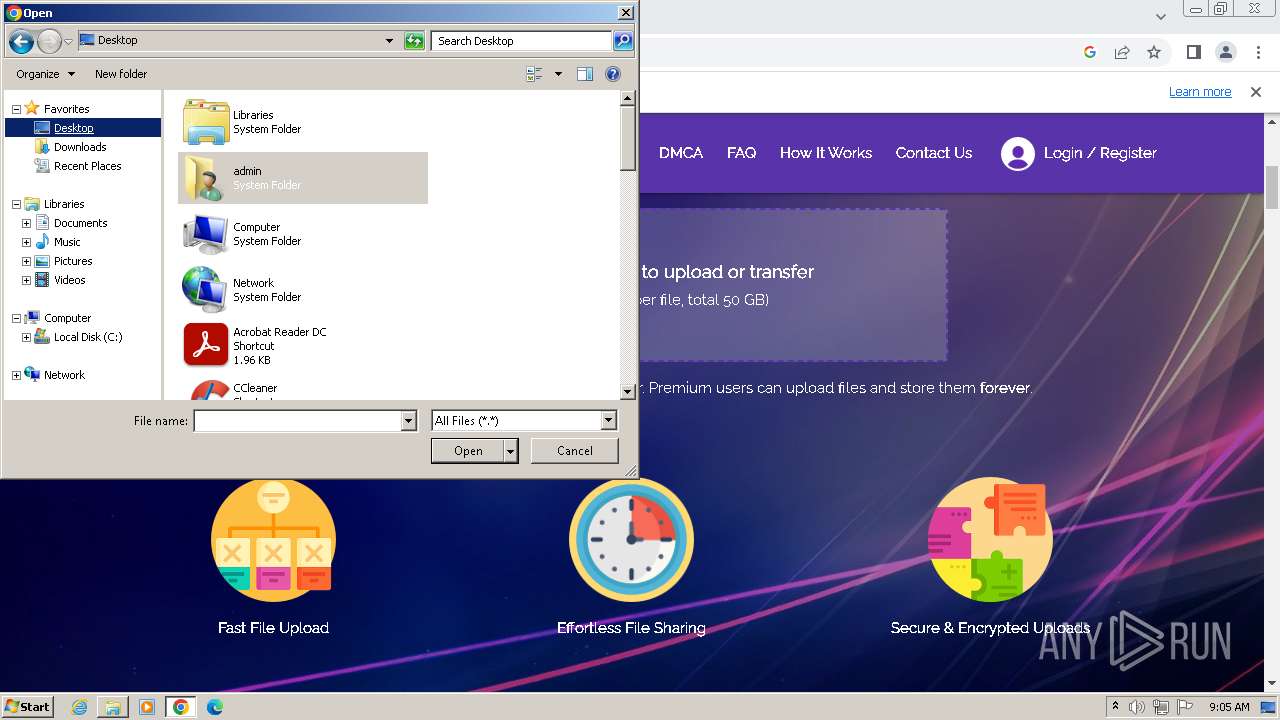This screenshot has height=720, width=1280.
Task: Select the Computer system folder icon
Action: tap(206, 234)
